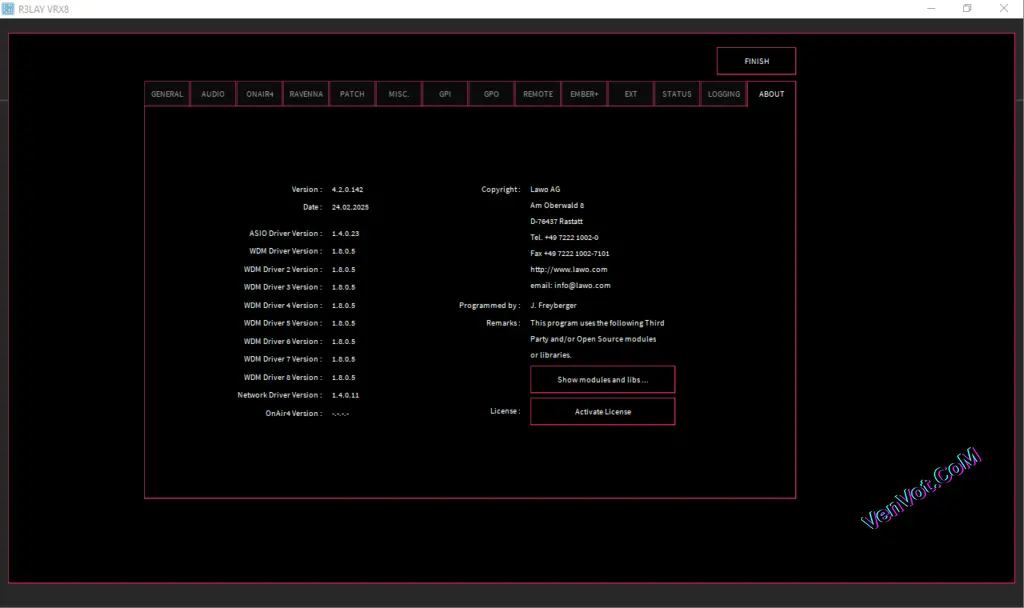The height and width of the screenshot is (608, 1024).
Task: Click the email info@lawo.com text
Action: point(570,285)
